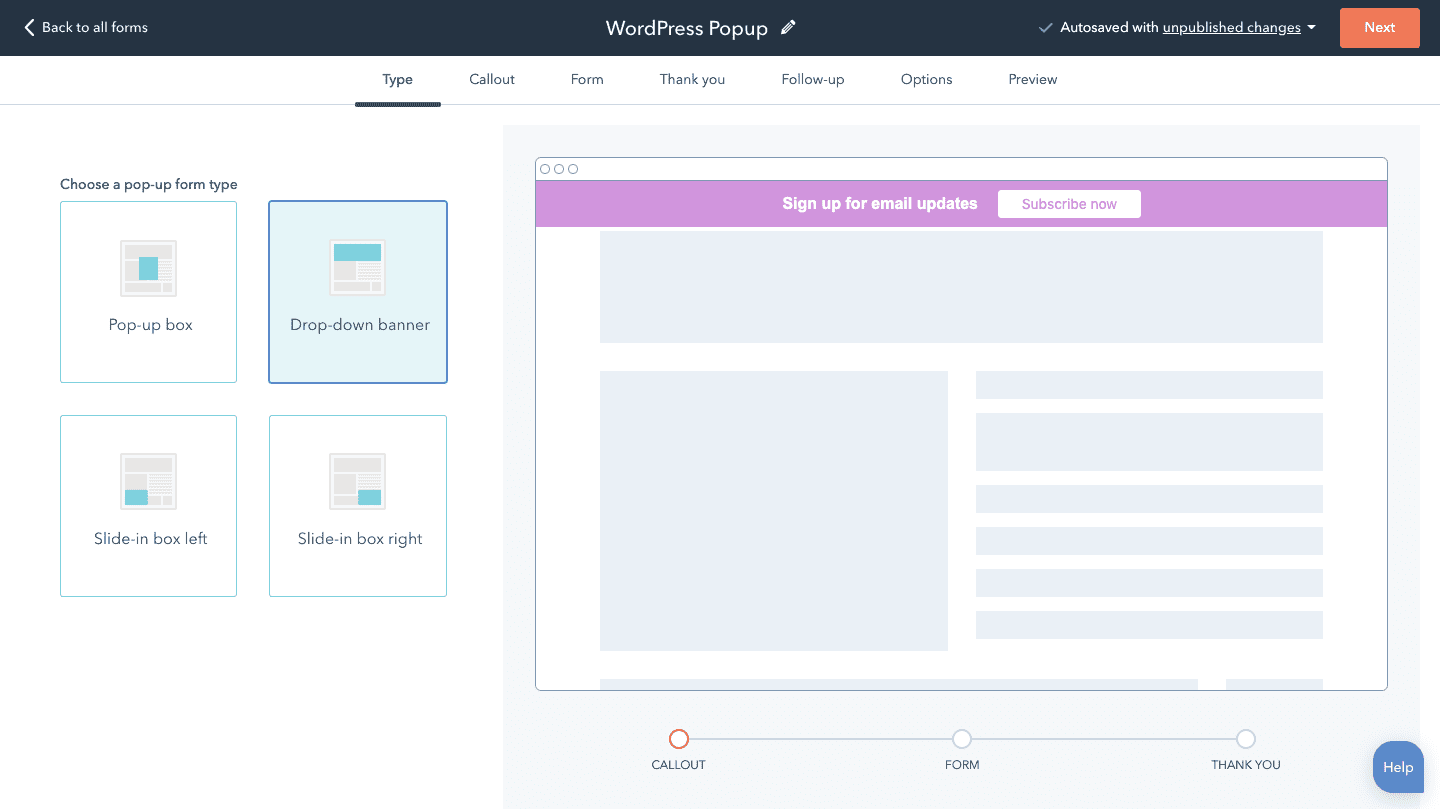This screenshot has width=1440, height=809.
Task: Open the autosave status dropdown arrow
Action: point(1311,28)
